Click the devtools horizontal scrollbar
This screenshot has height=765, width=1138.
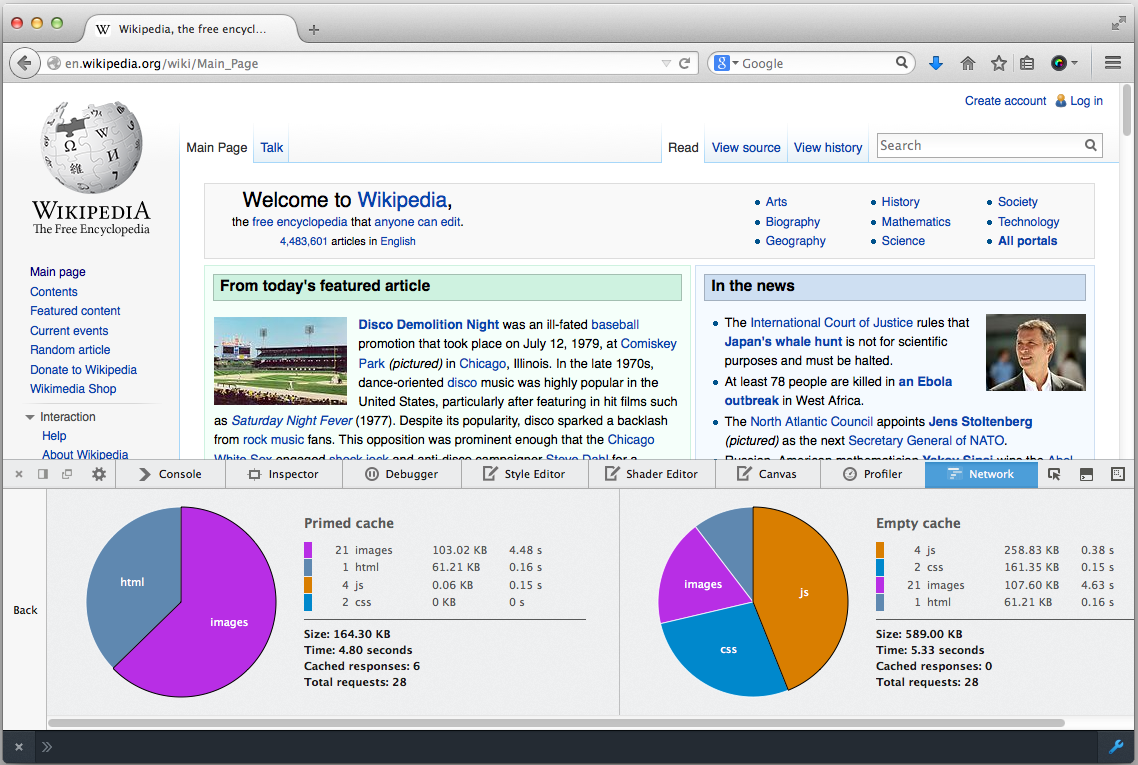pos(556,723)
